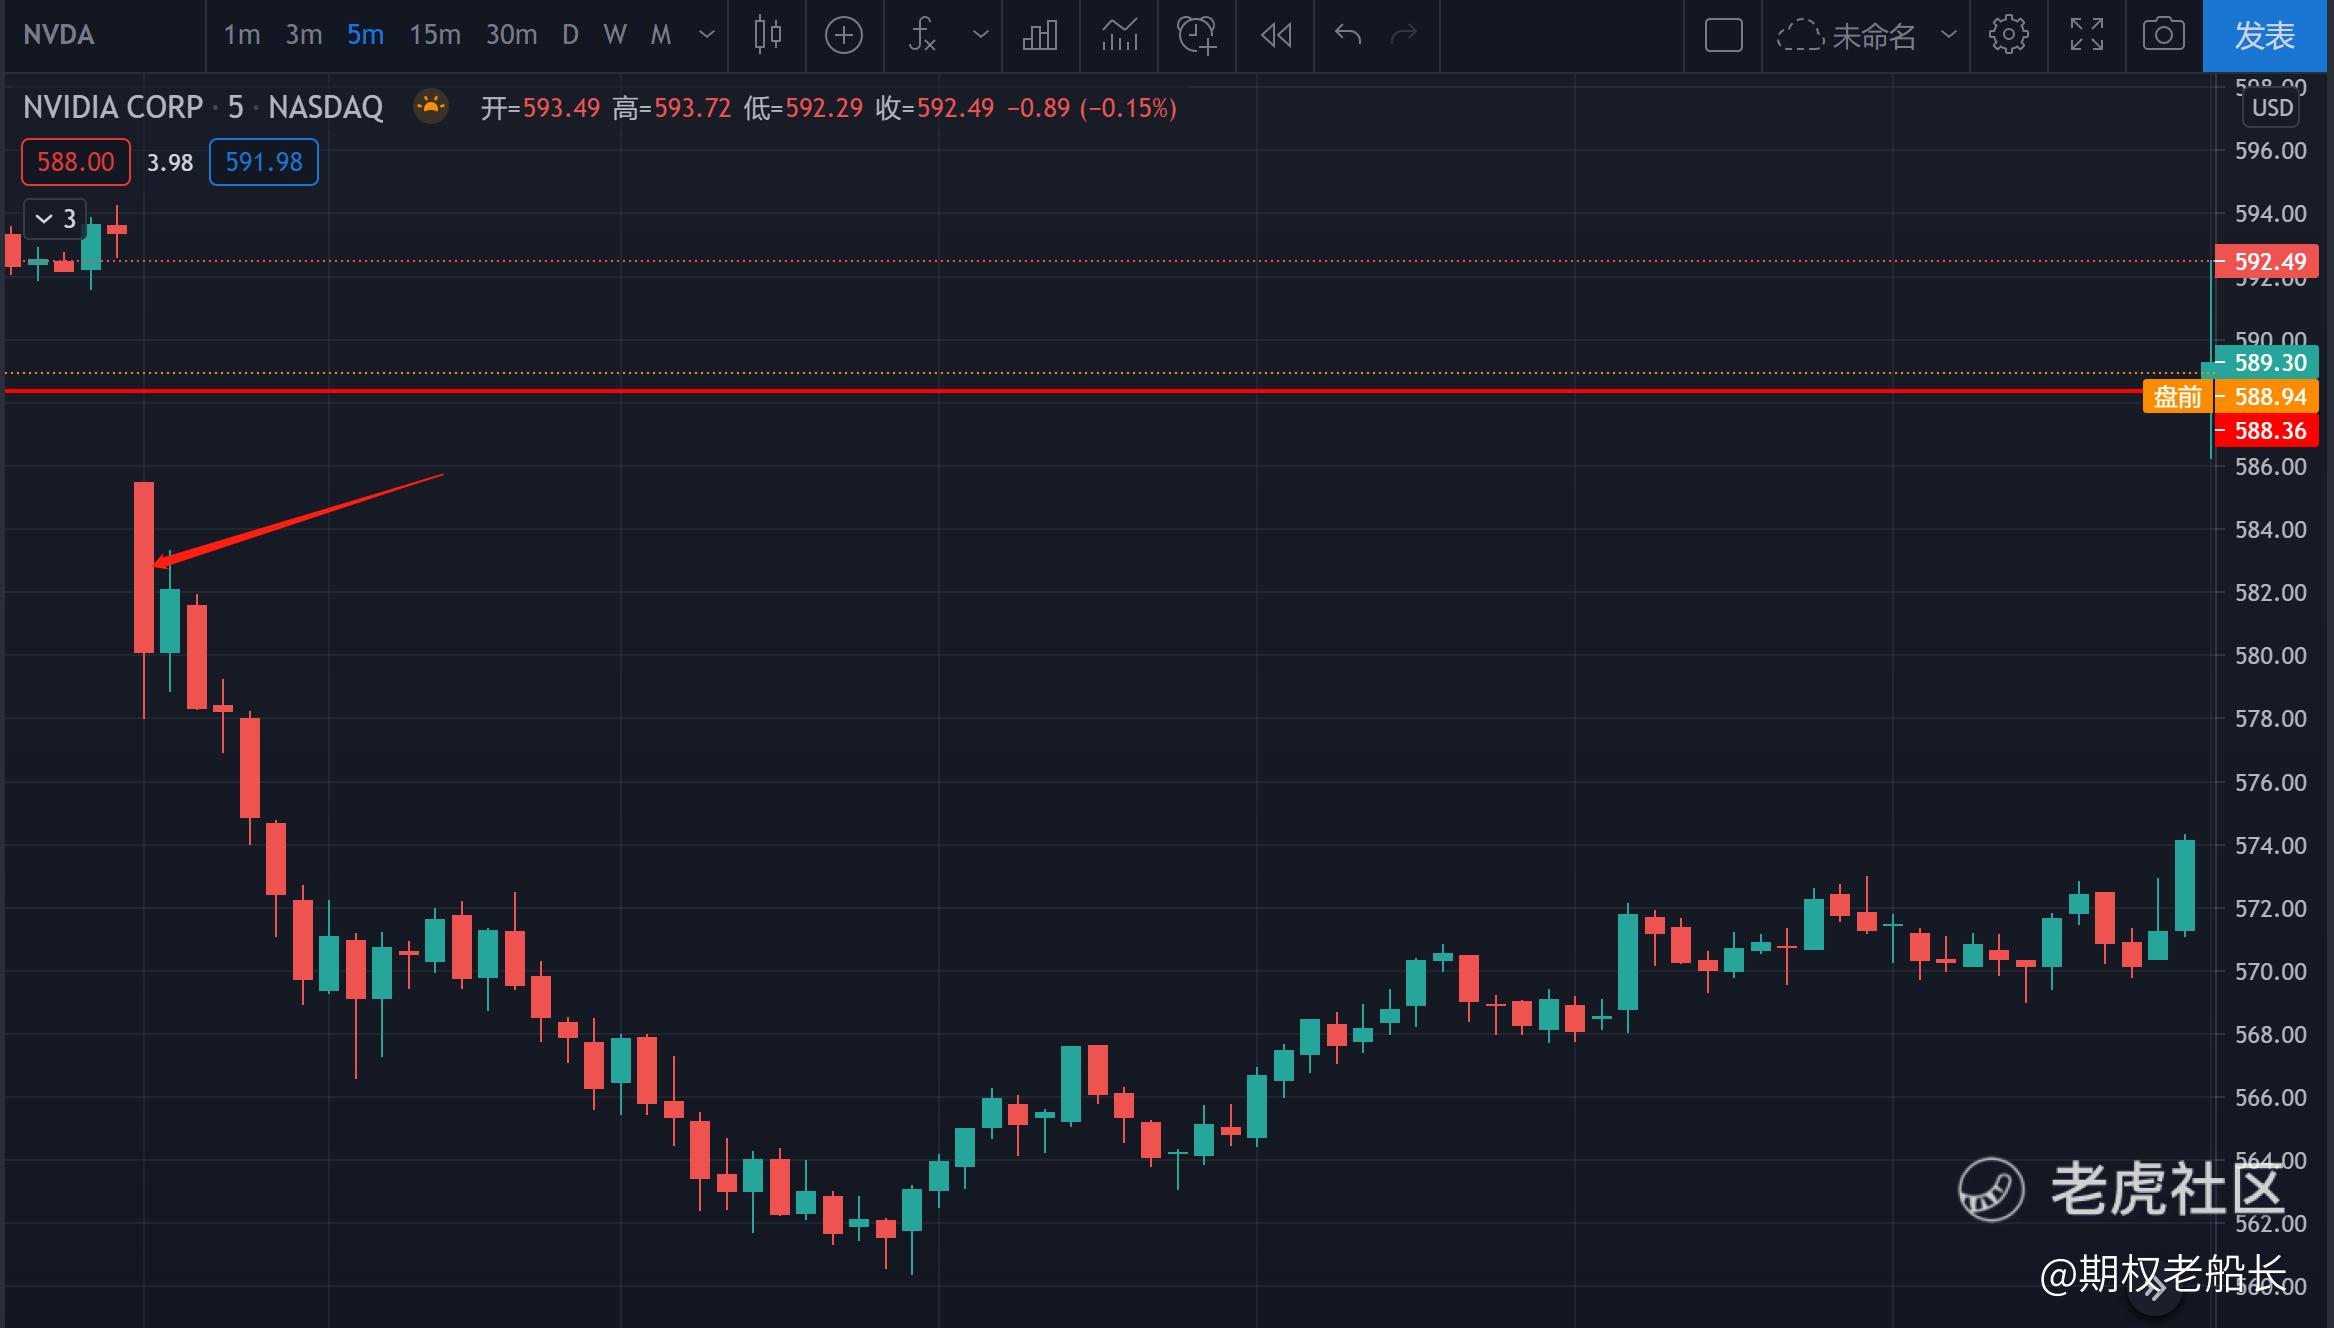Open the layout selection square icon
This screenshot has height=1328, width=2334.
tap(1723, 35)
